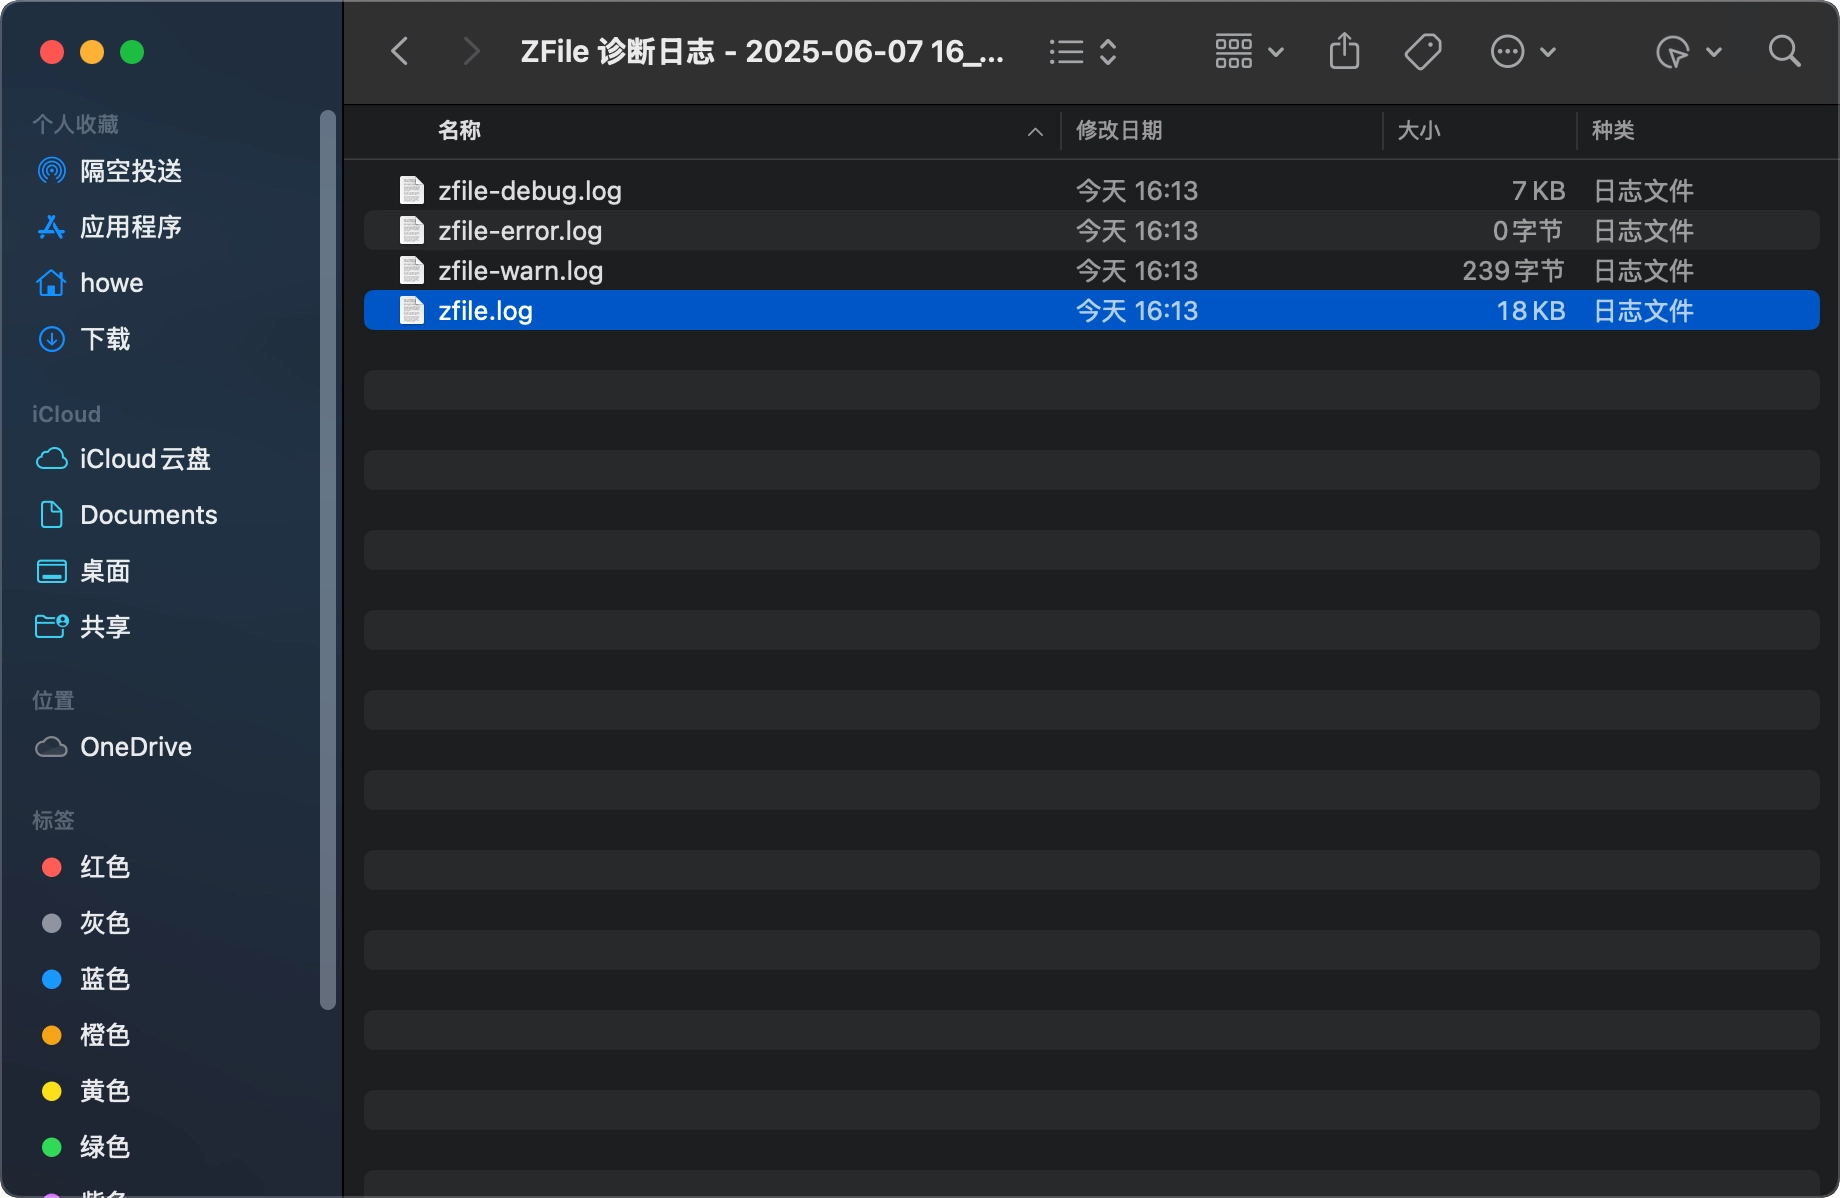Go back with the left arrow

[x=400, y=51]
